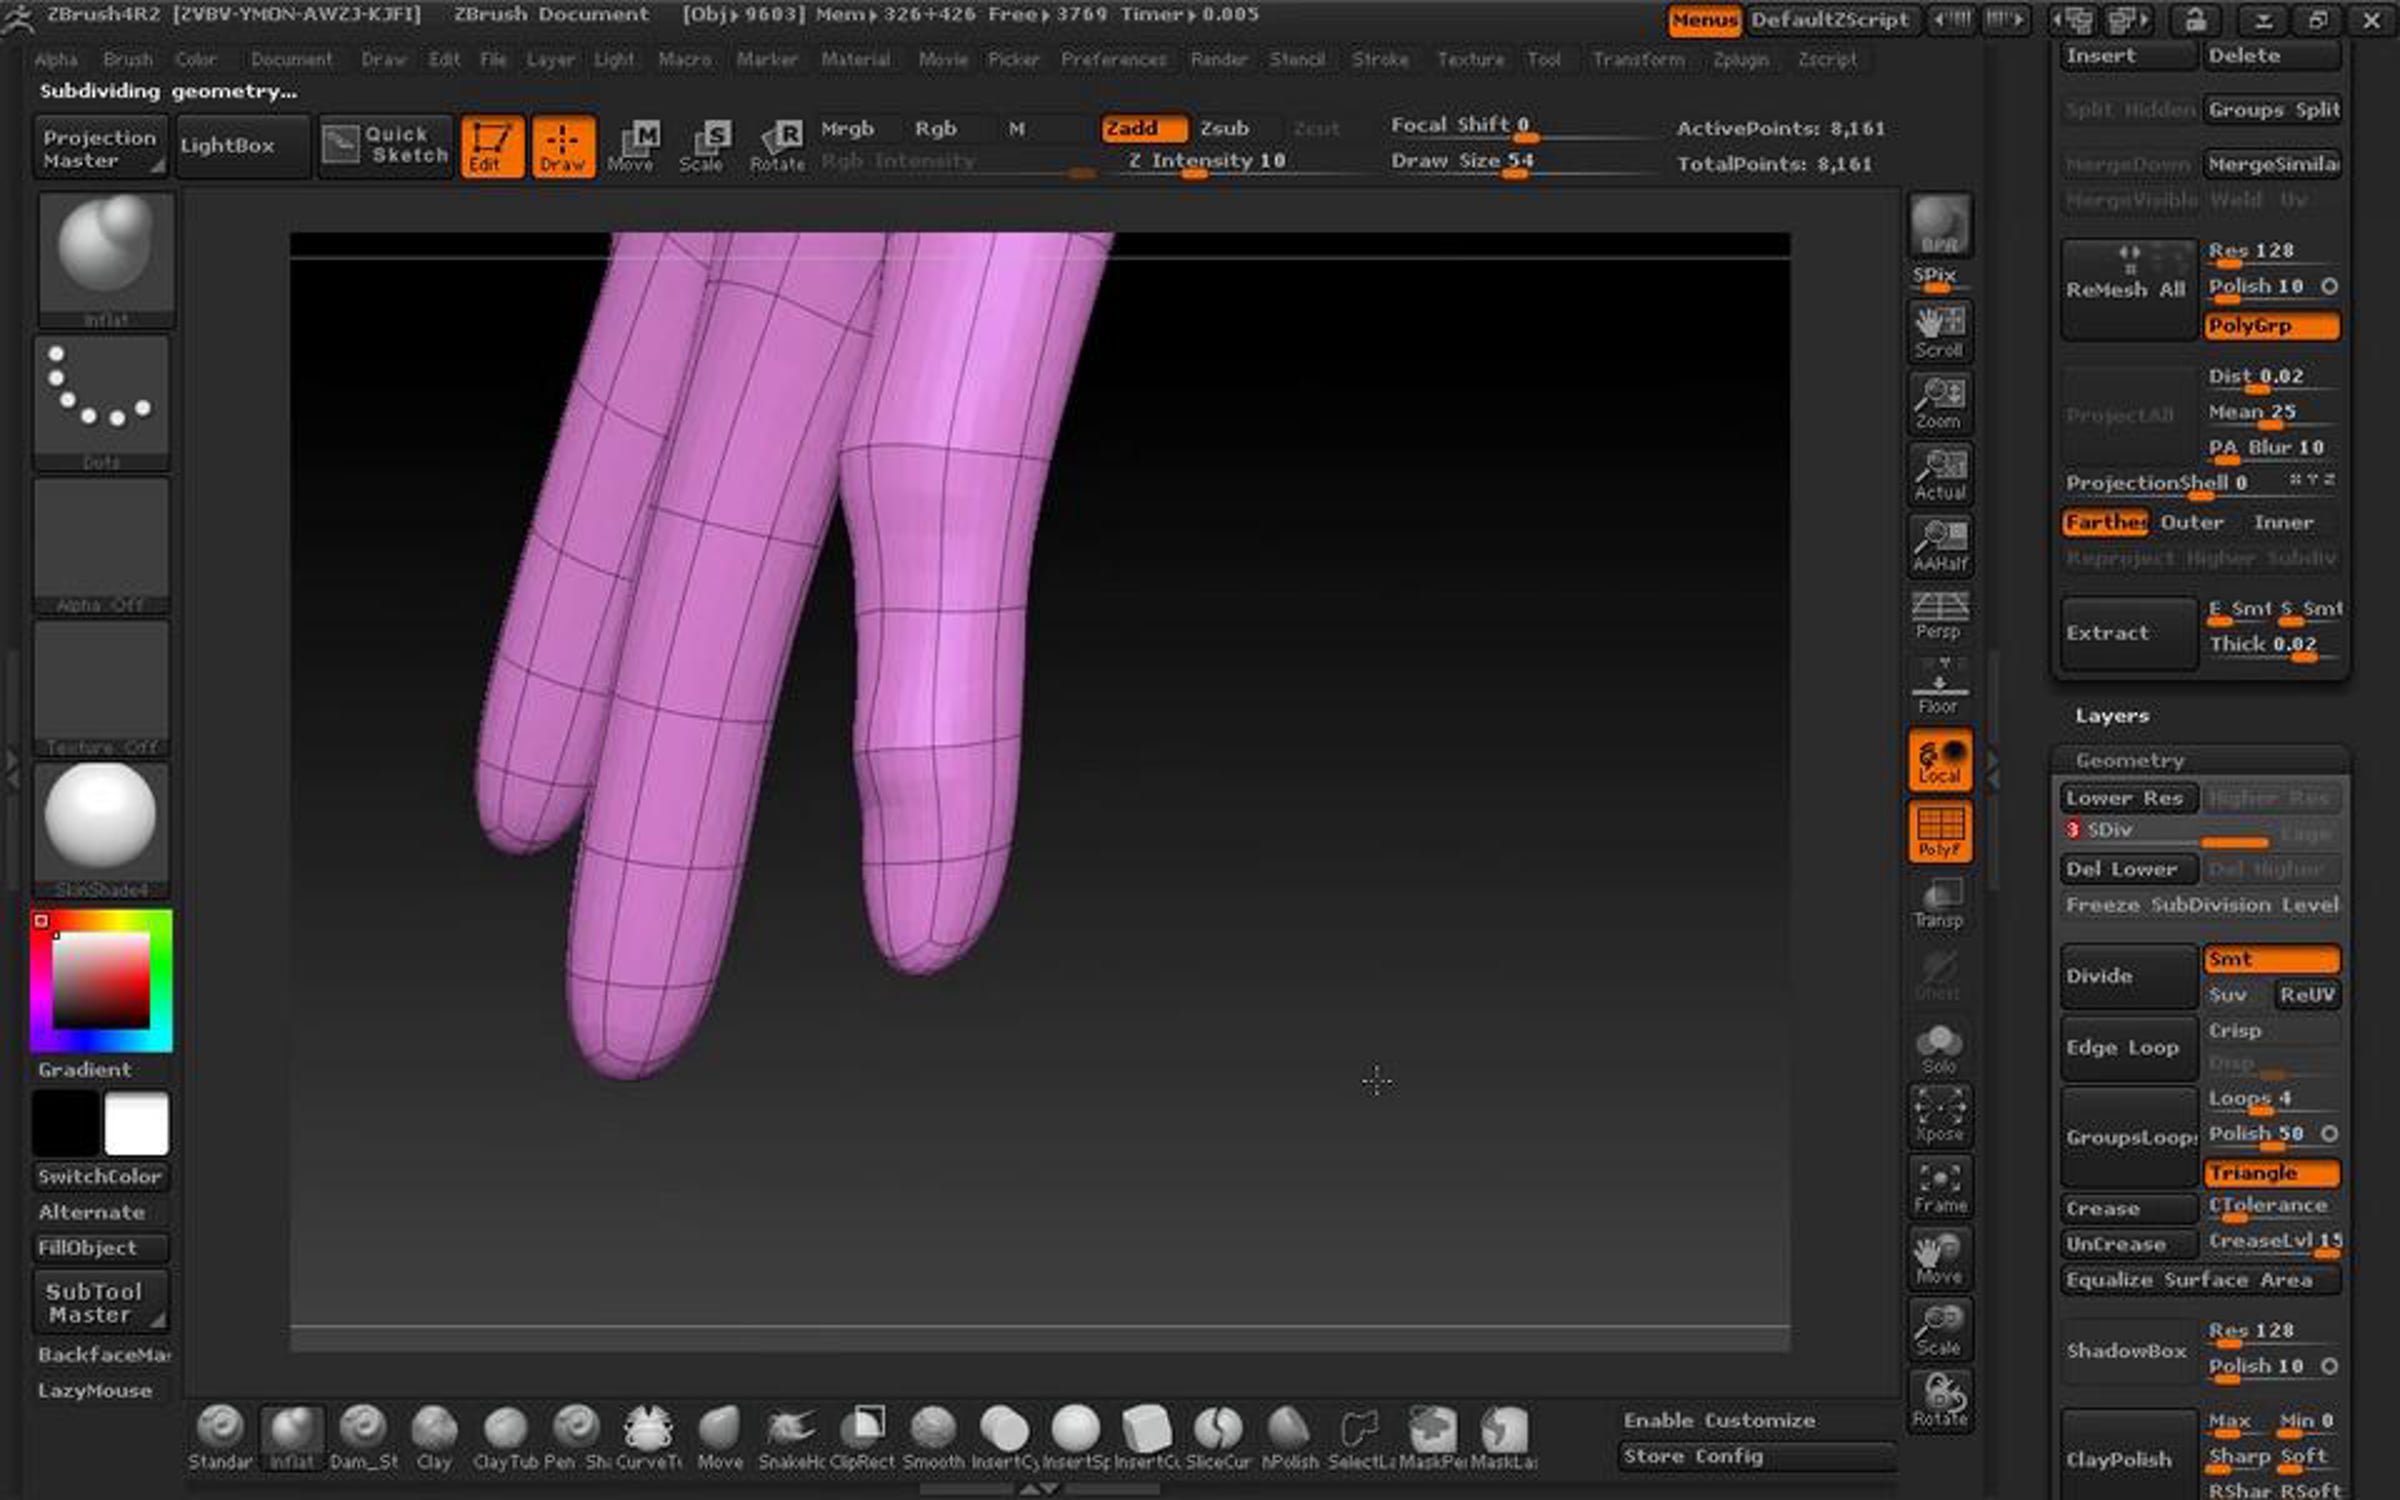Collapse the Geometry section header
This screenshot has height=1500, width=2400.
pyautogui.click(x=2129, y=761)
